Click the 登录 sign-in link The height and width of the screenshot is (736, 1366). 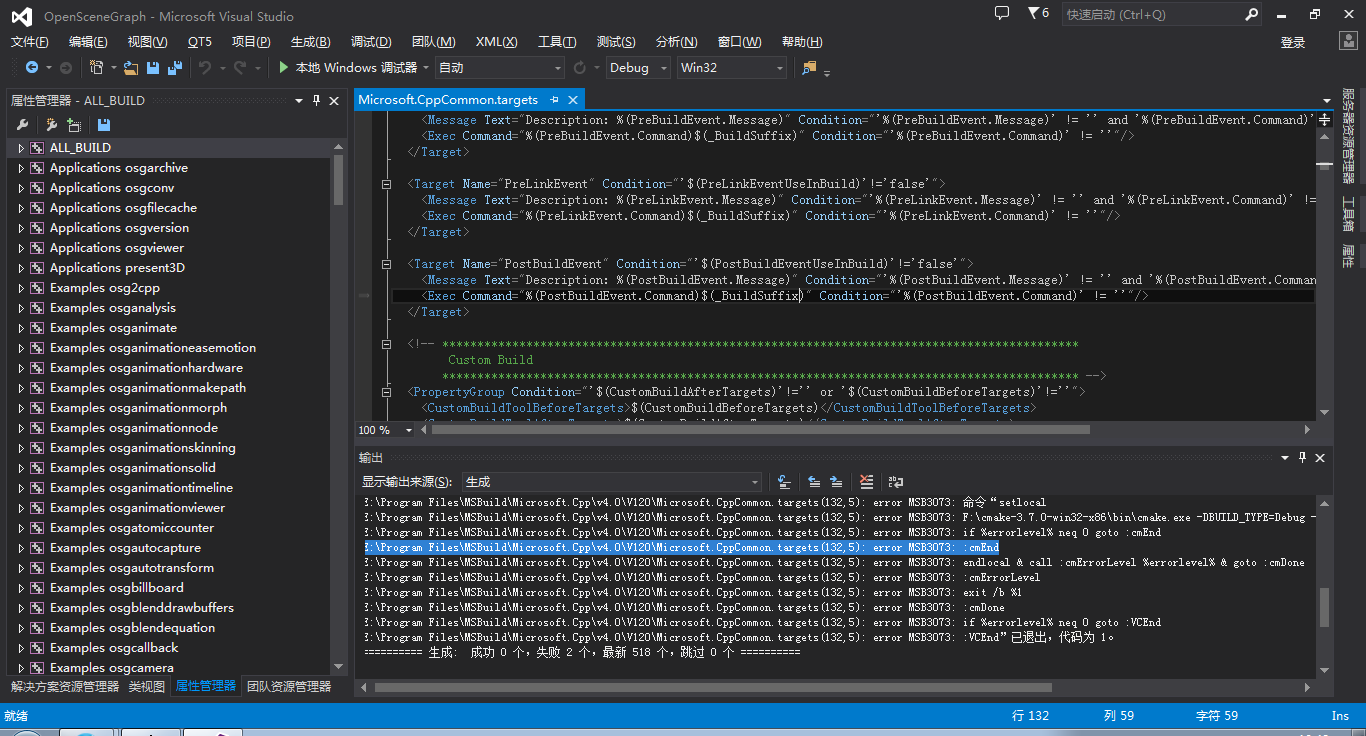pyautogui.click(x=1293, y=42)
